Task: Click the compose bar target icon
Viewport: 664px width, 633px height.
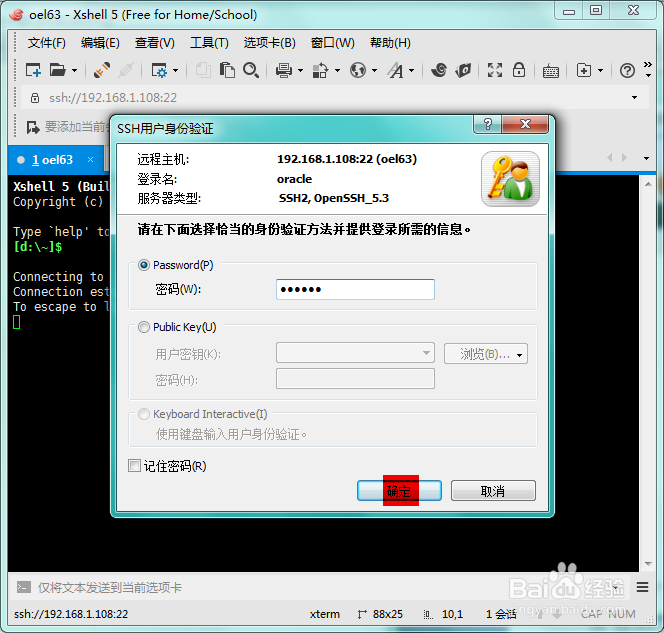Action: (x=23, y=587)
